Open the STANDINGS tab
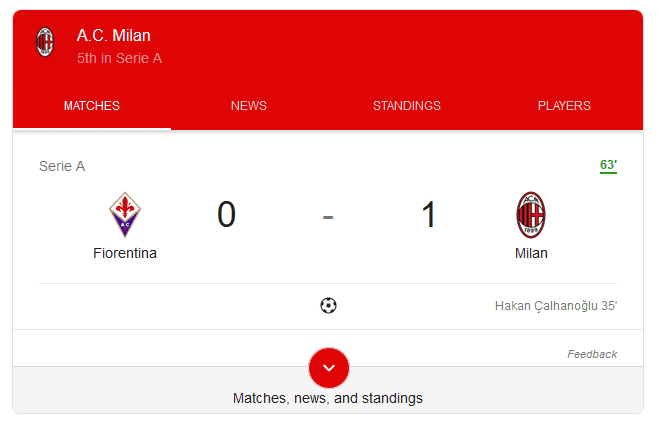 pos(407,105)
